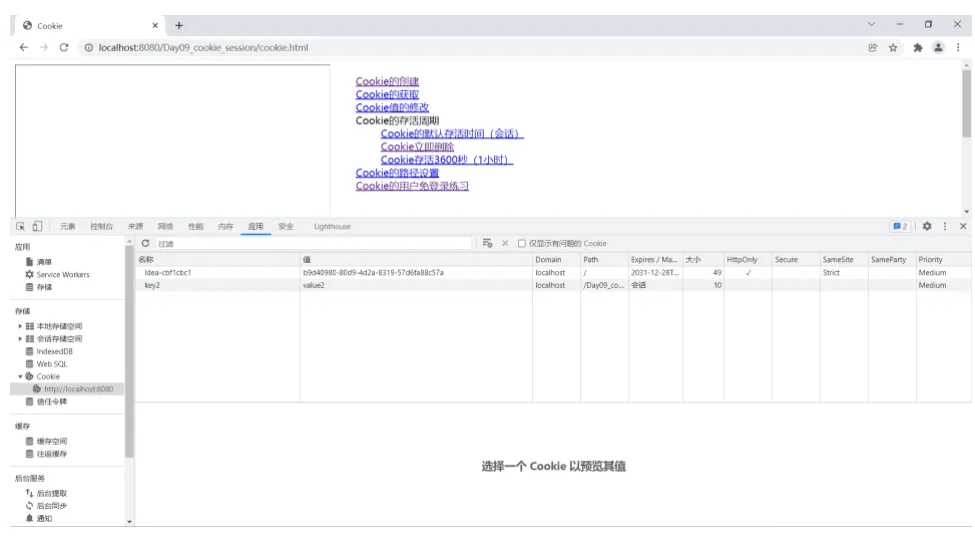Image resolution: width=975 pixels, height=546 pixels.
Task: Toggle DevTools device toolbar
Action: click(37, 226)
